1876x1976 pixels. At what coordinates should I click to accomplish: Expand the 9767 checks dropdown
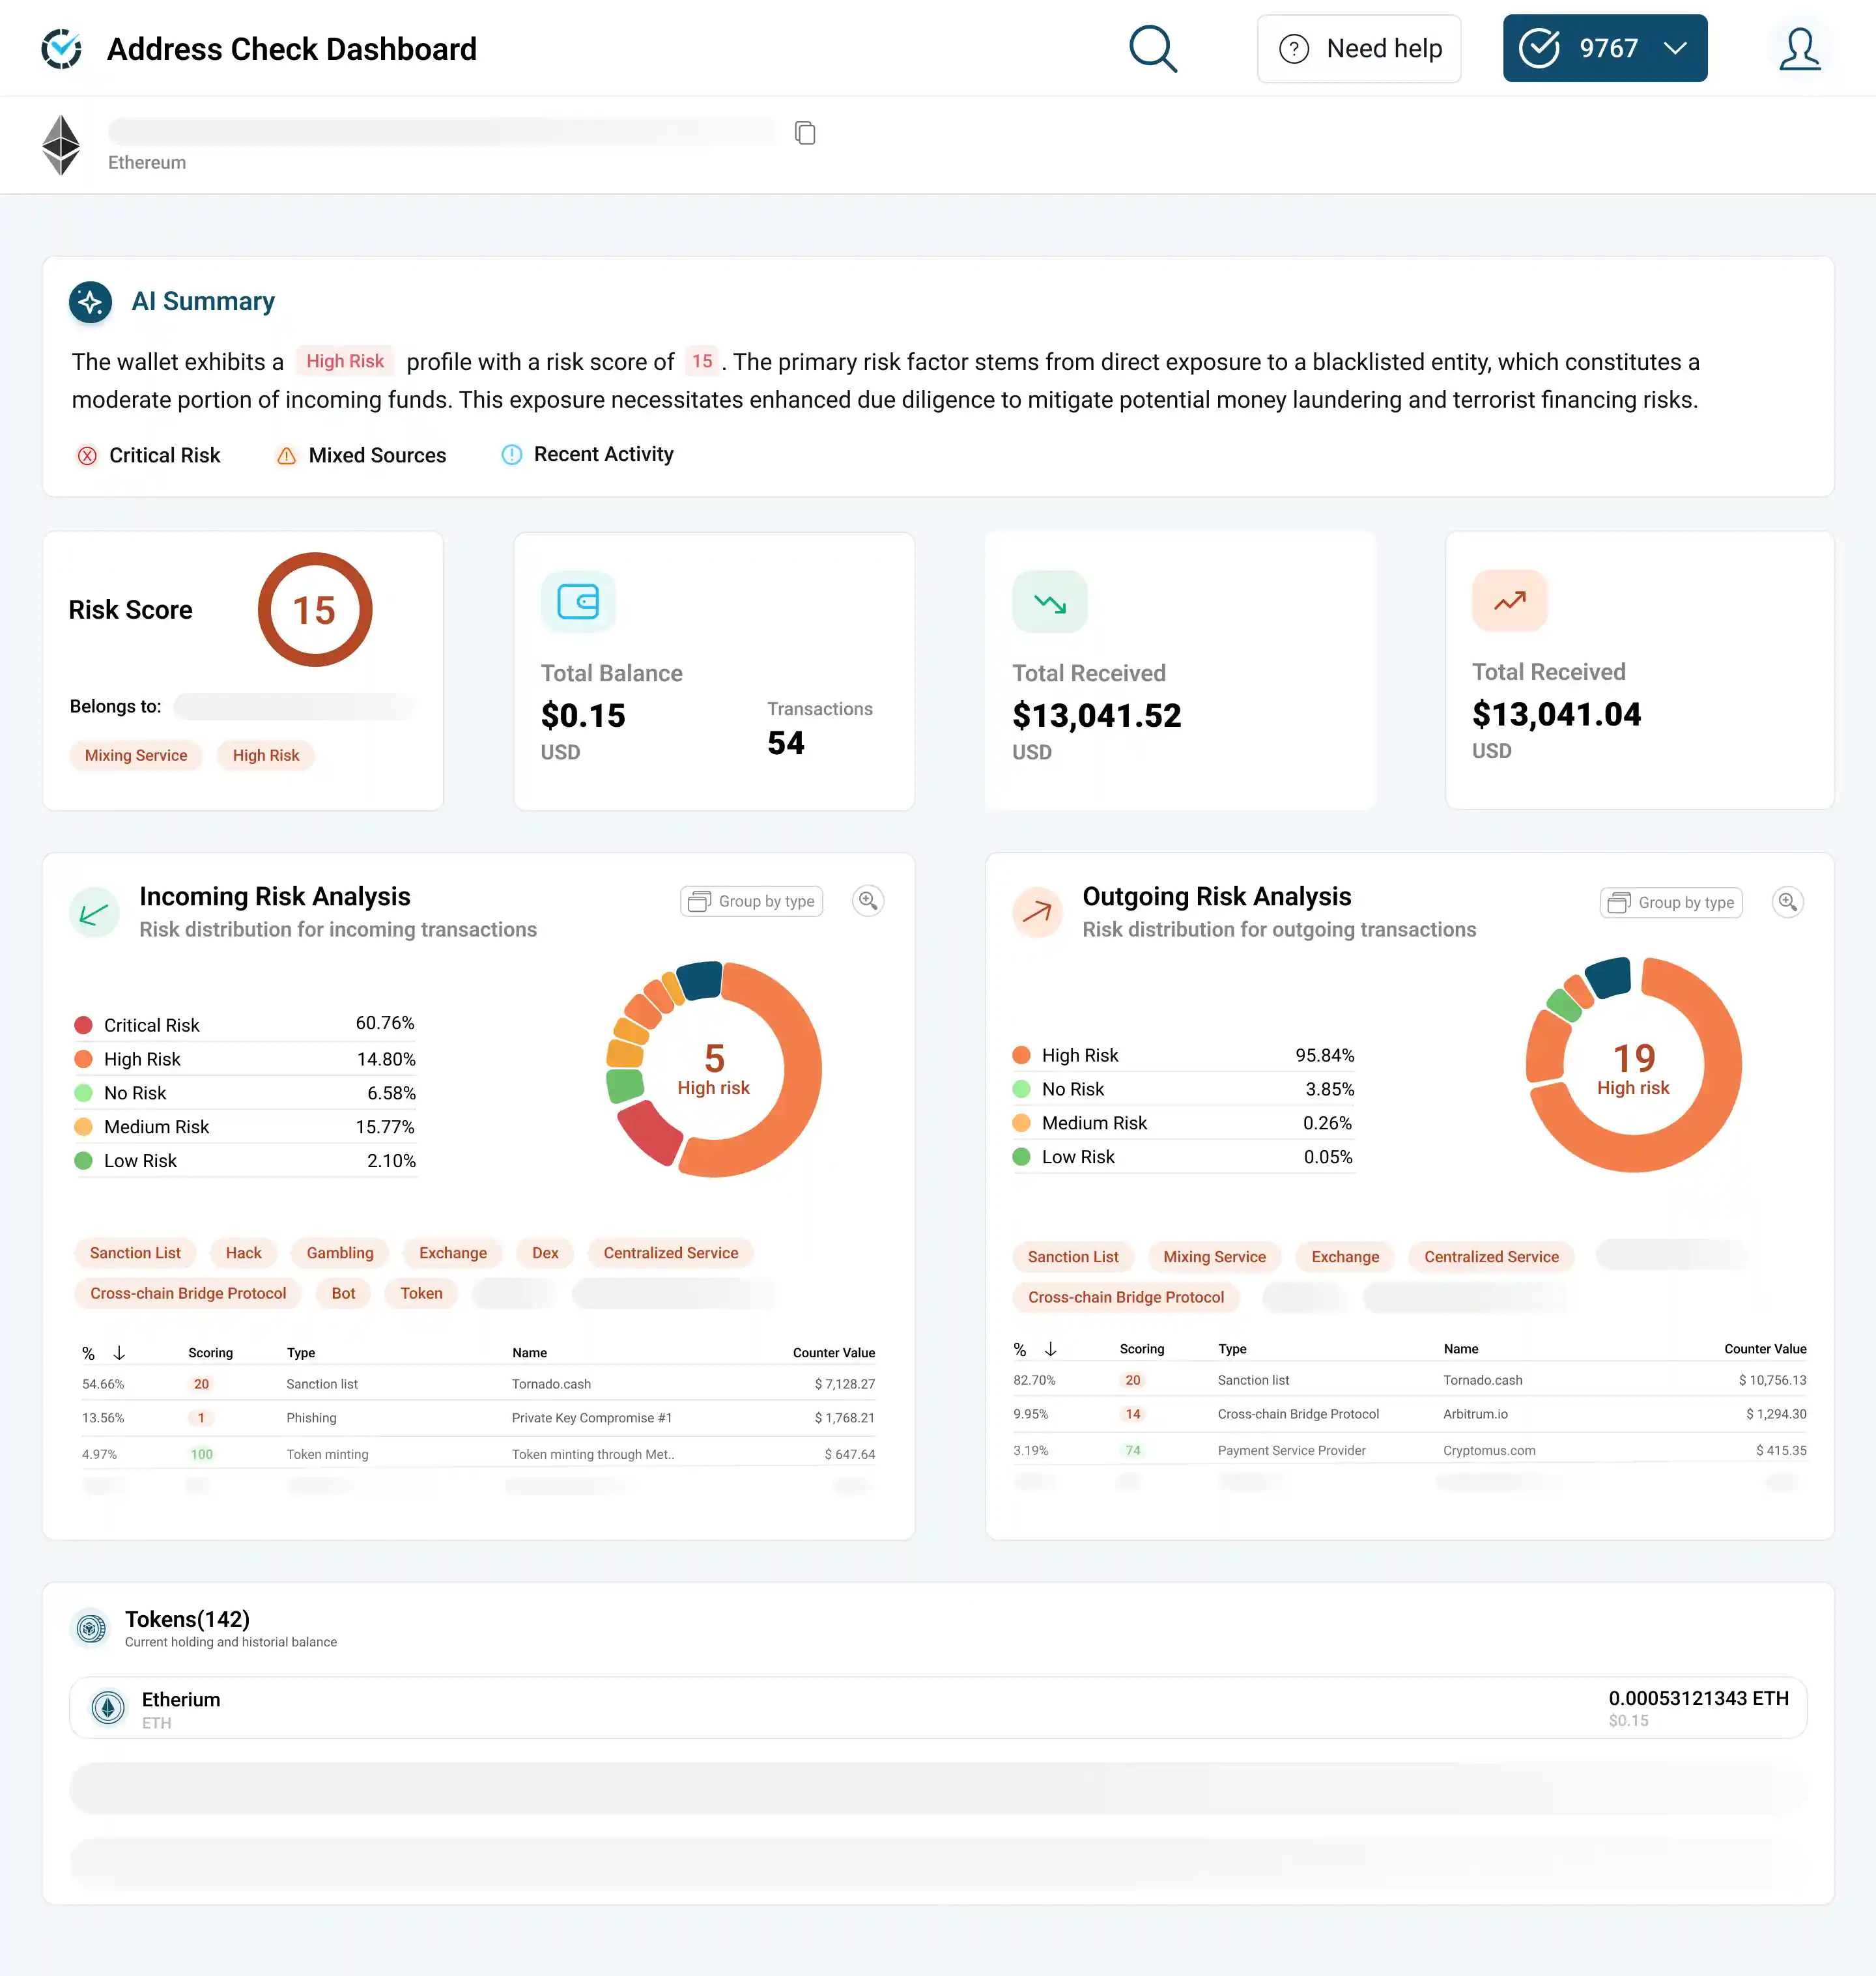[1674, 49]
